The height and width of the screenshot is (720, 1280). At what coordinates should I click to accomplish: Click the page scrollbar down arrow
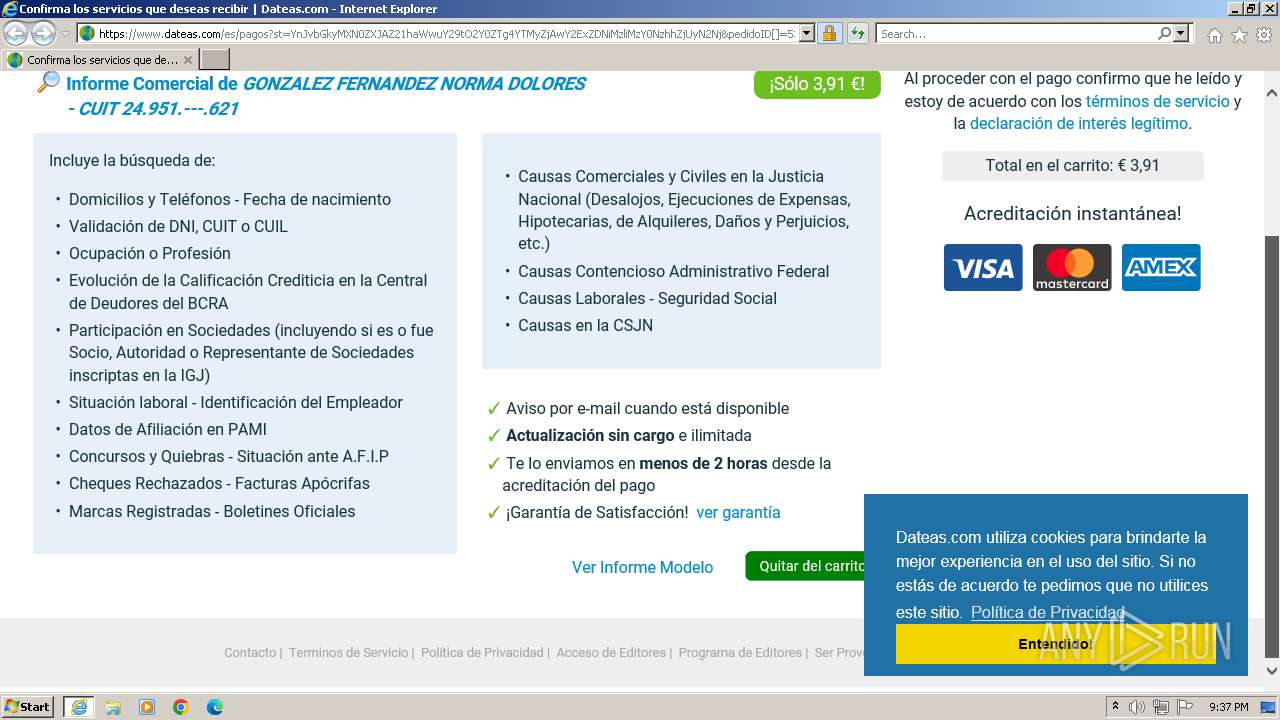[1272, 671]
